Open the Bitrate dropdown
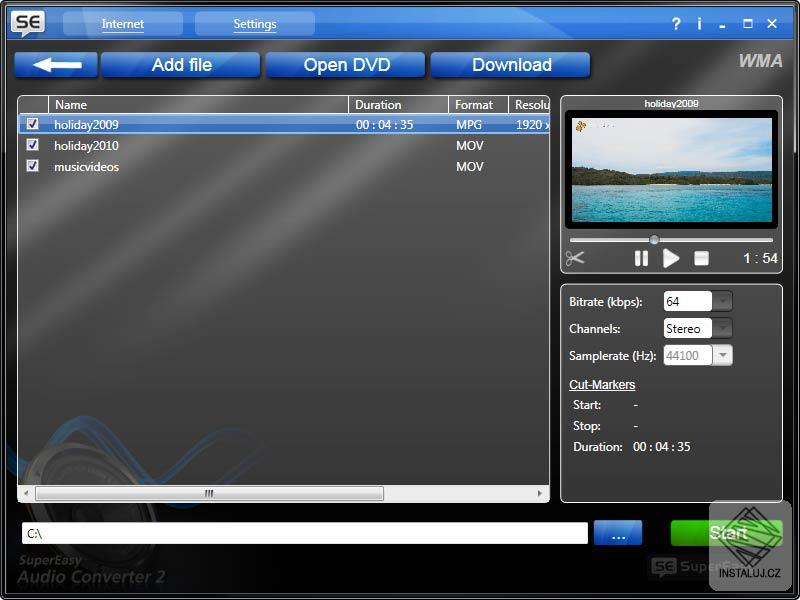 tap(722, 300)
